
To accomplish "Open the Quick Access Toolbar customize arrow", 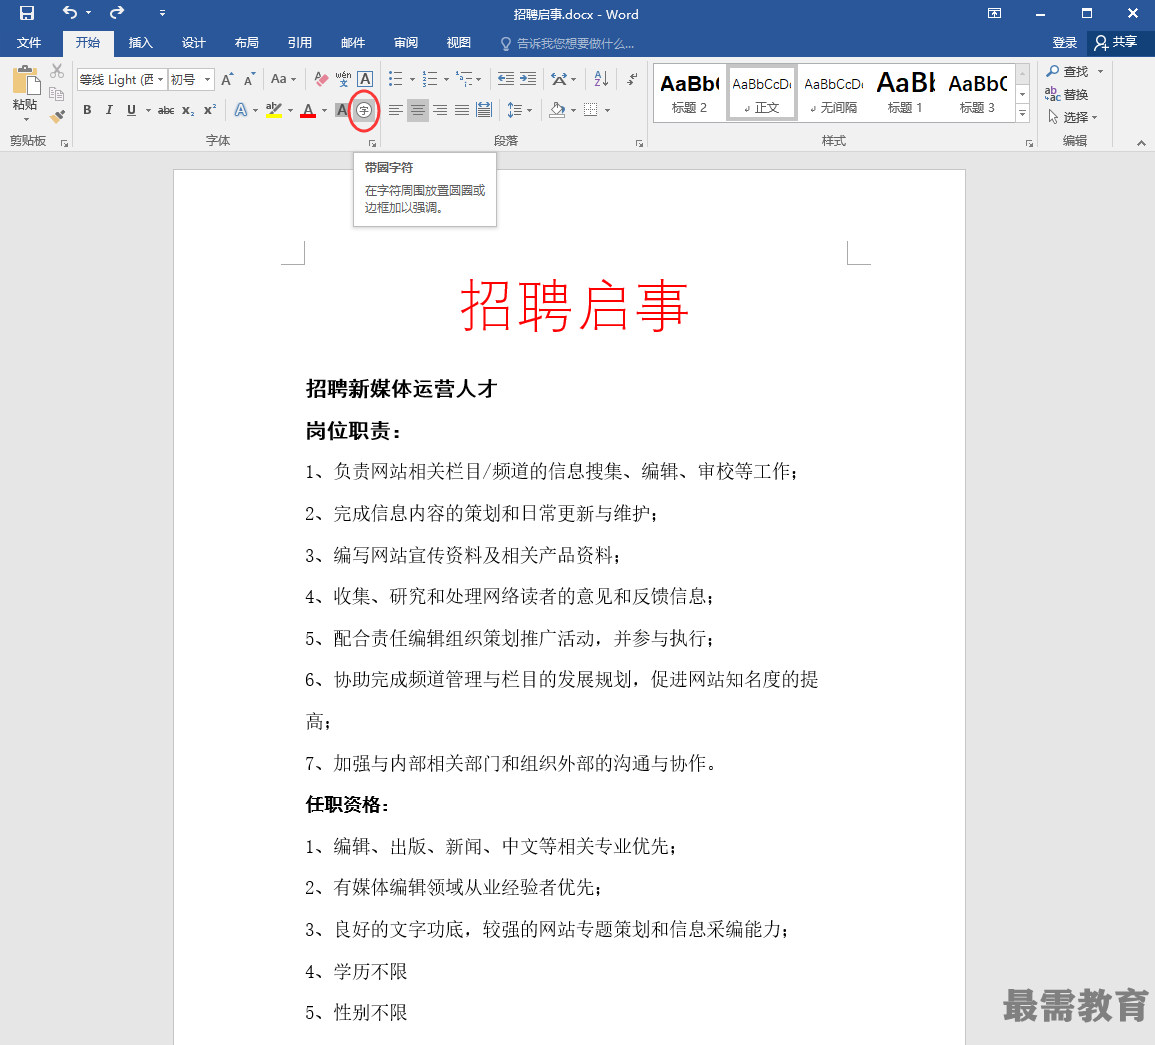I will 162,13.
